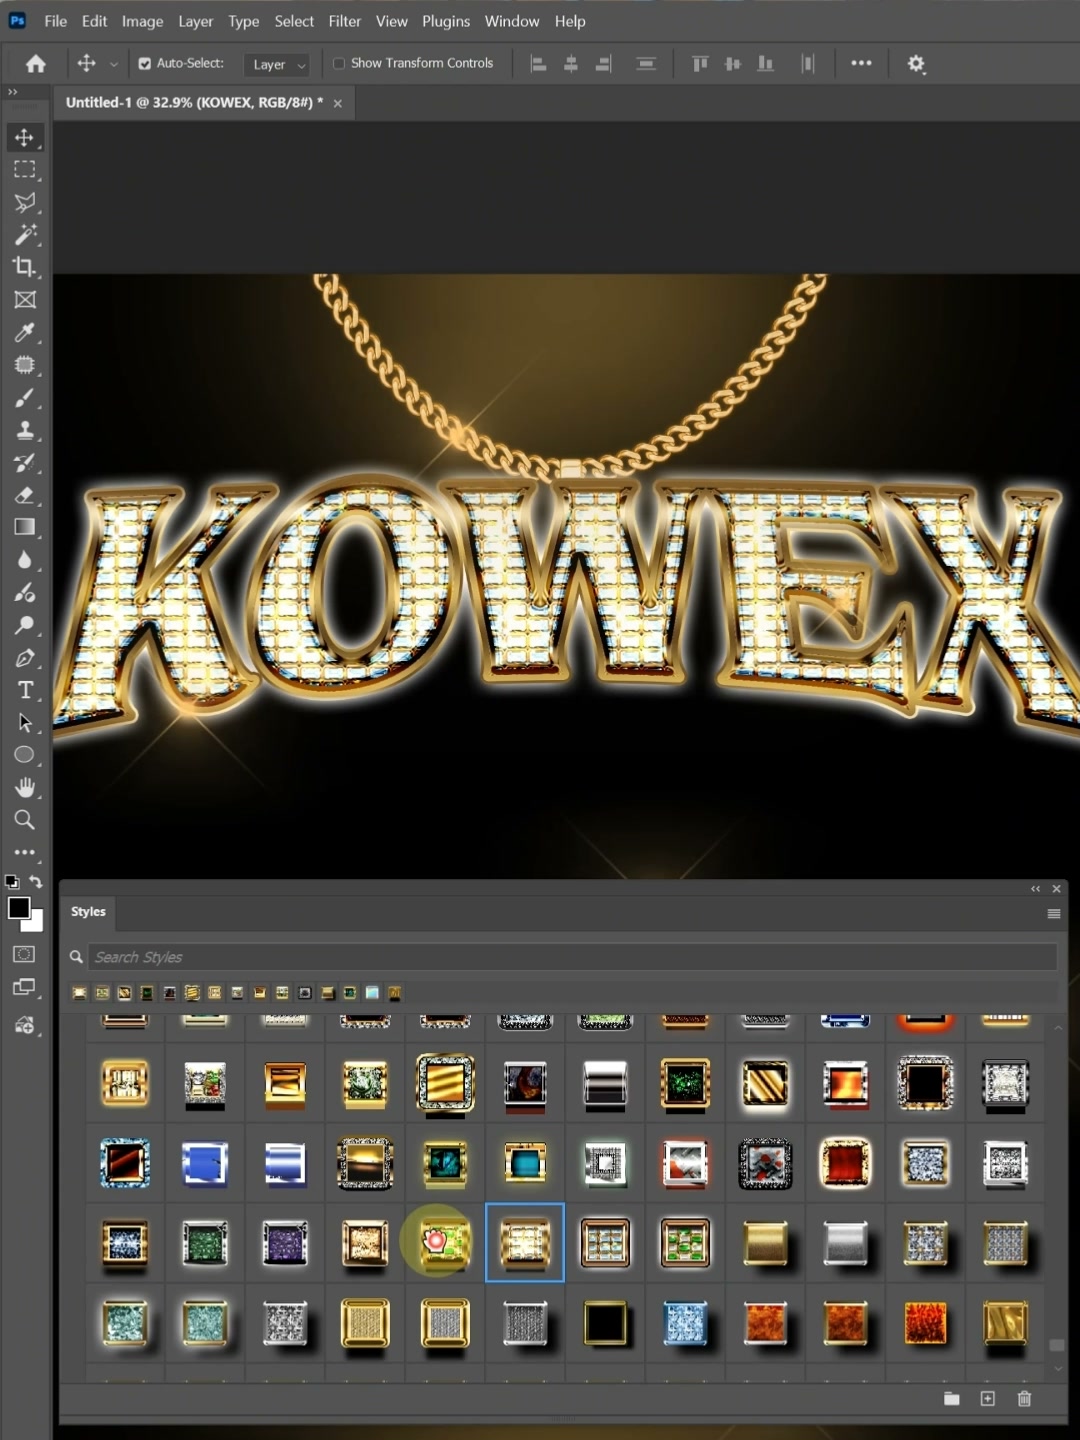This screenshot has width=1080, height=1440.
Task: Select the Horizontal Type tool
Action: pos(25,690)
